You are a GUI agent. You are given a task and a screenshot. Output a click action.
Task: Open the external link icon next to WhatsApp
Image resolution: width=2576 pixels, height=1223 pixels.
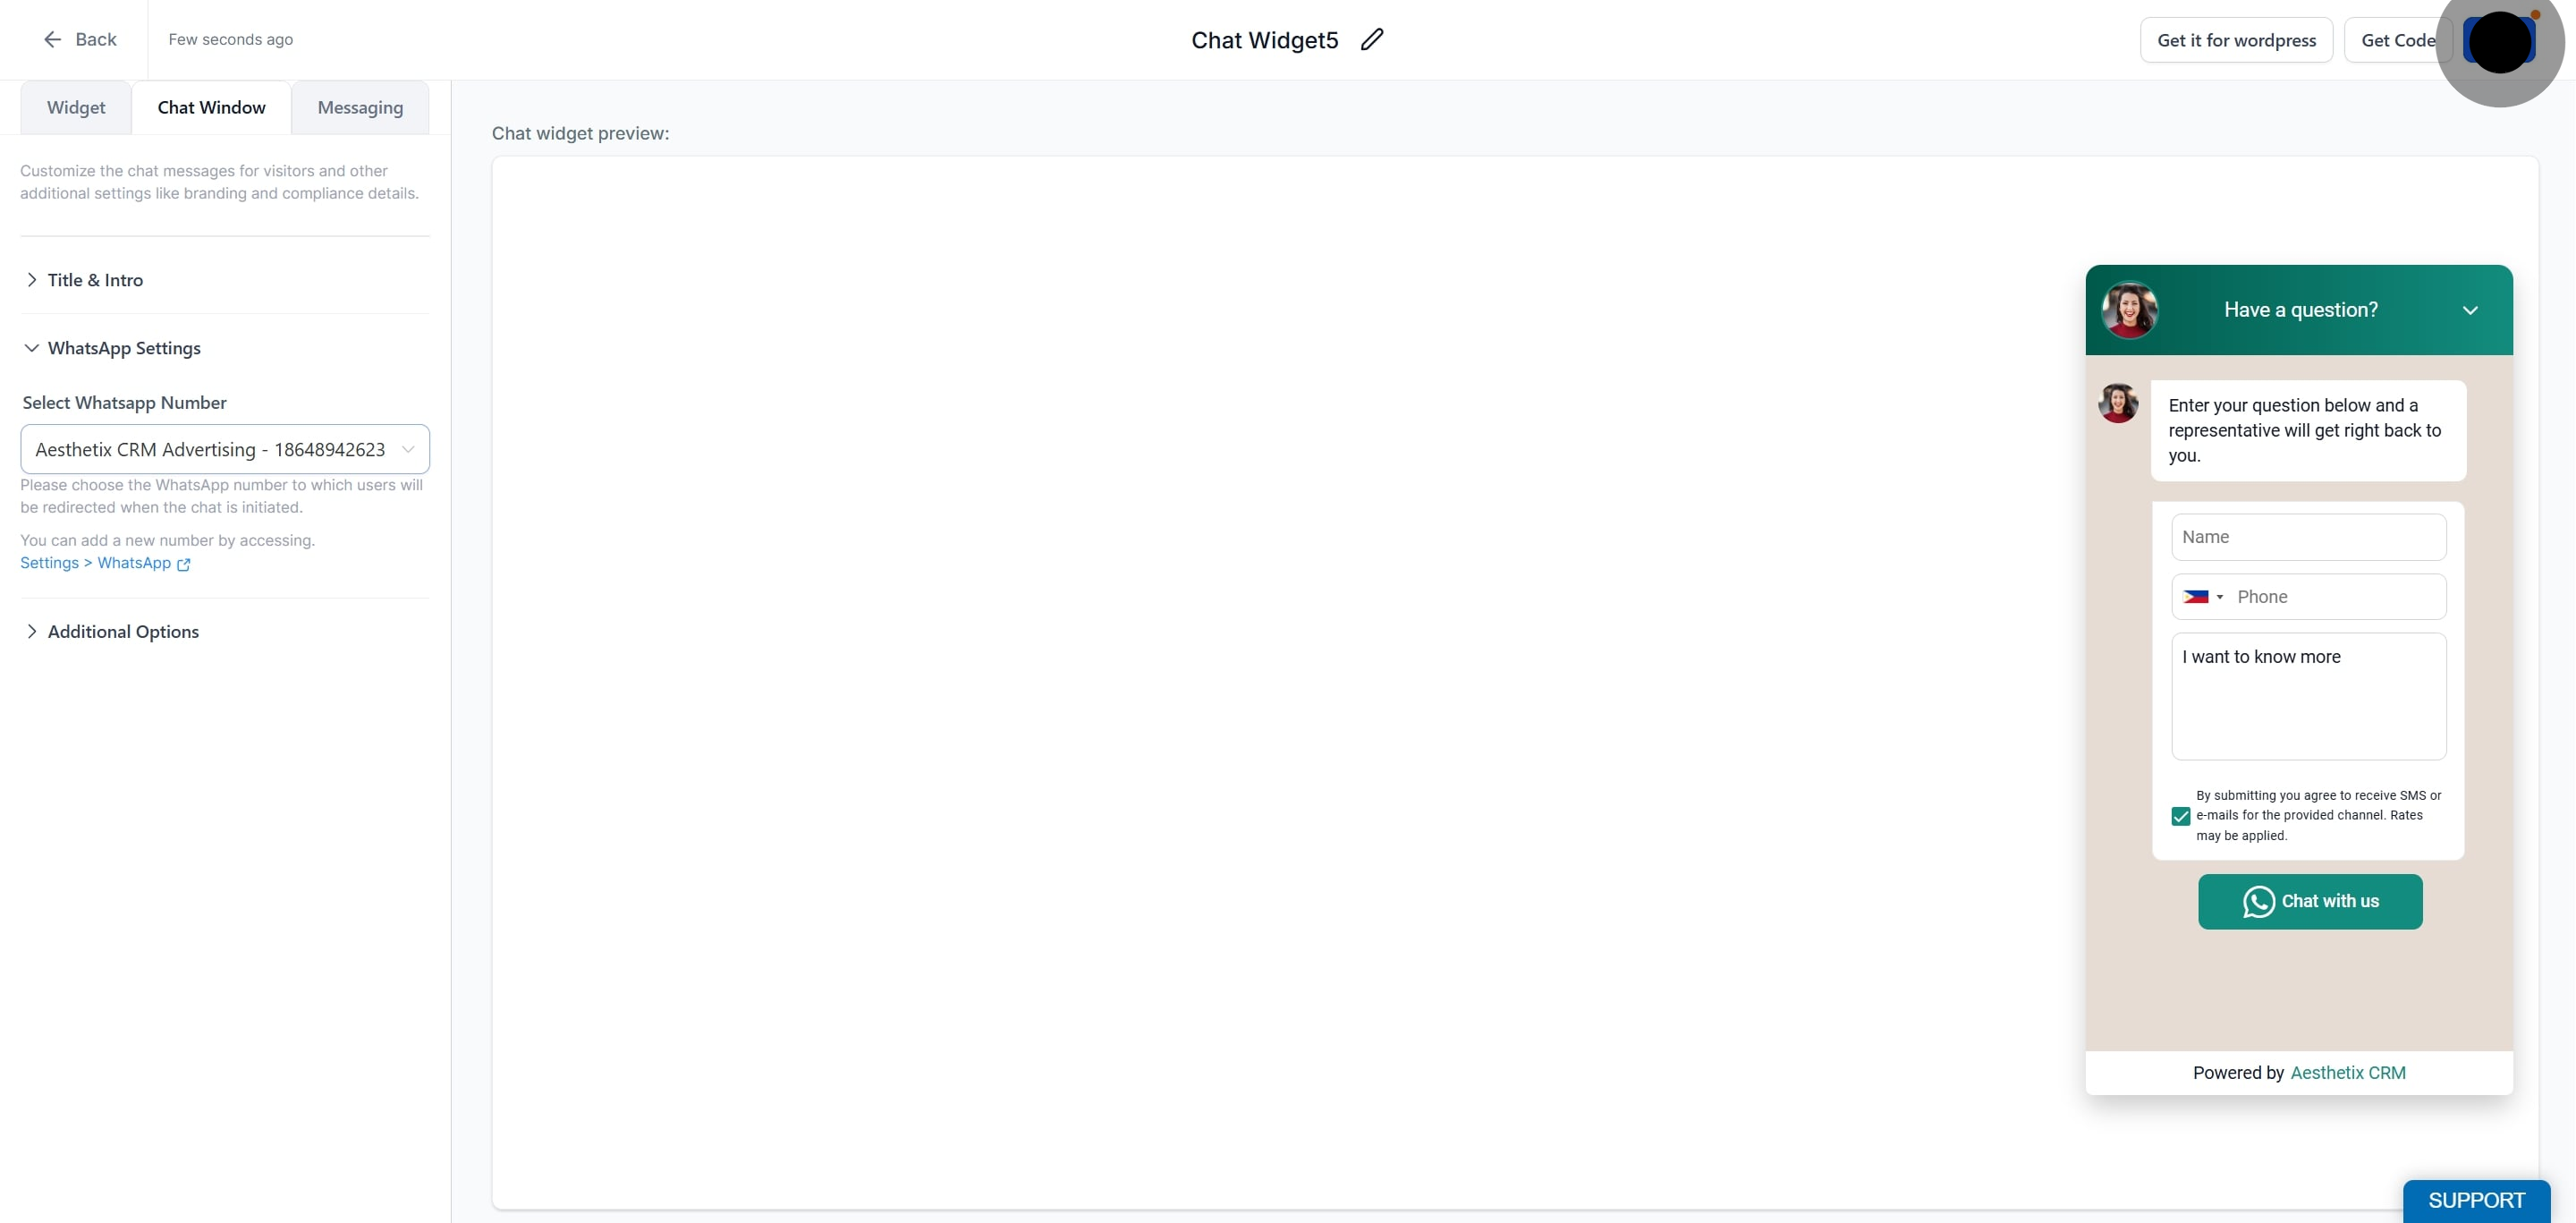click(183, 564)
